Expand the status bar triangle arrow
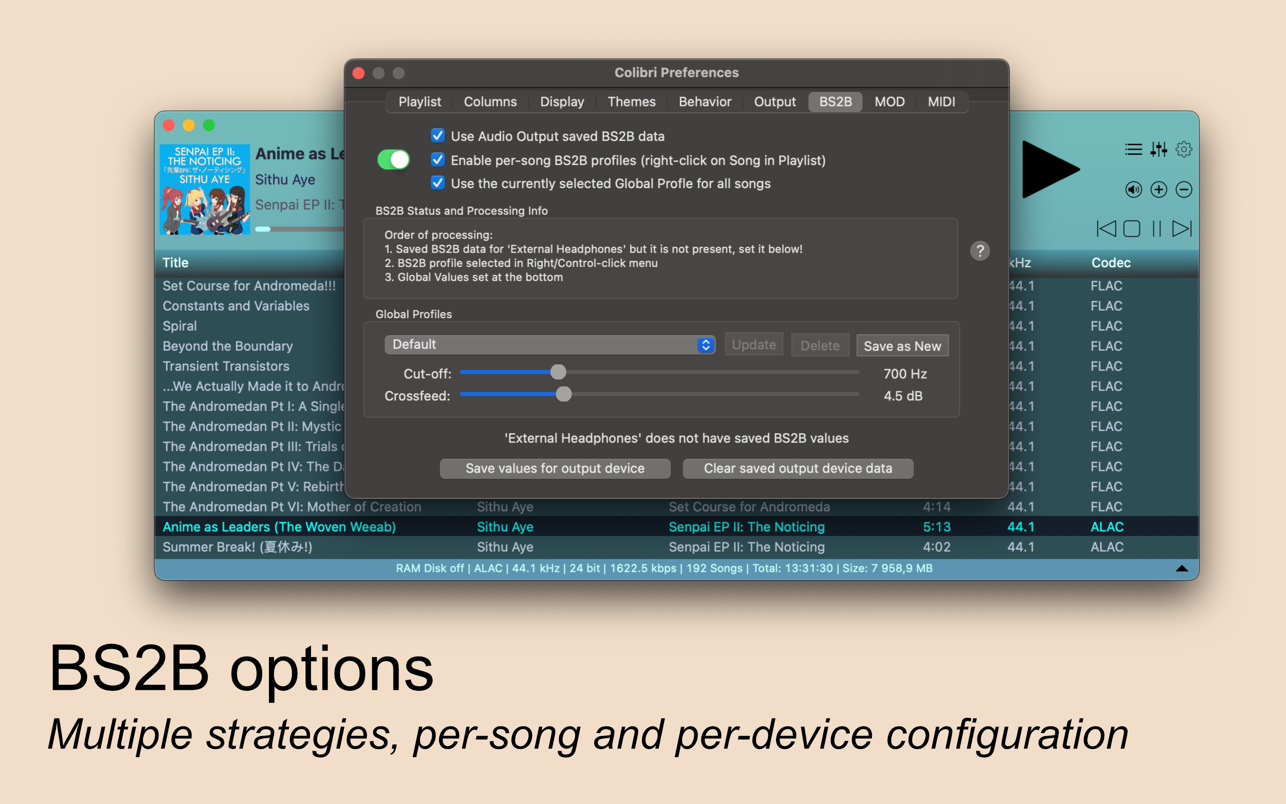Viewport: 1286px width, 804px height. click(1181, 569)
